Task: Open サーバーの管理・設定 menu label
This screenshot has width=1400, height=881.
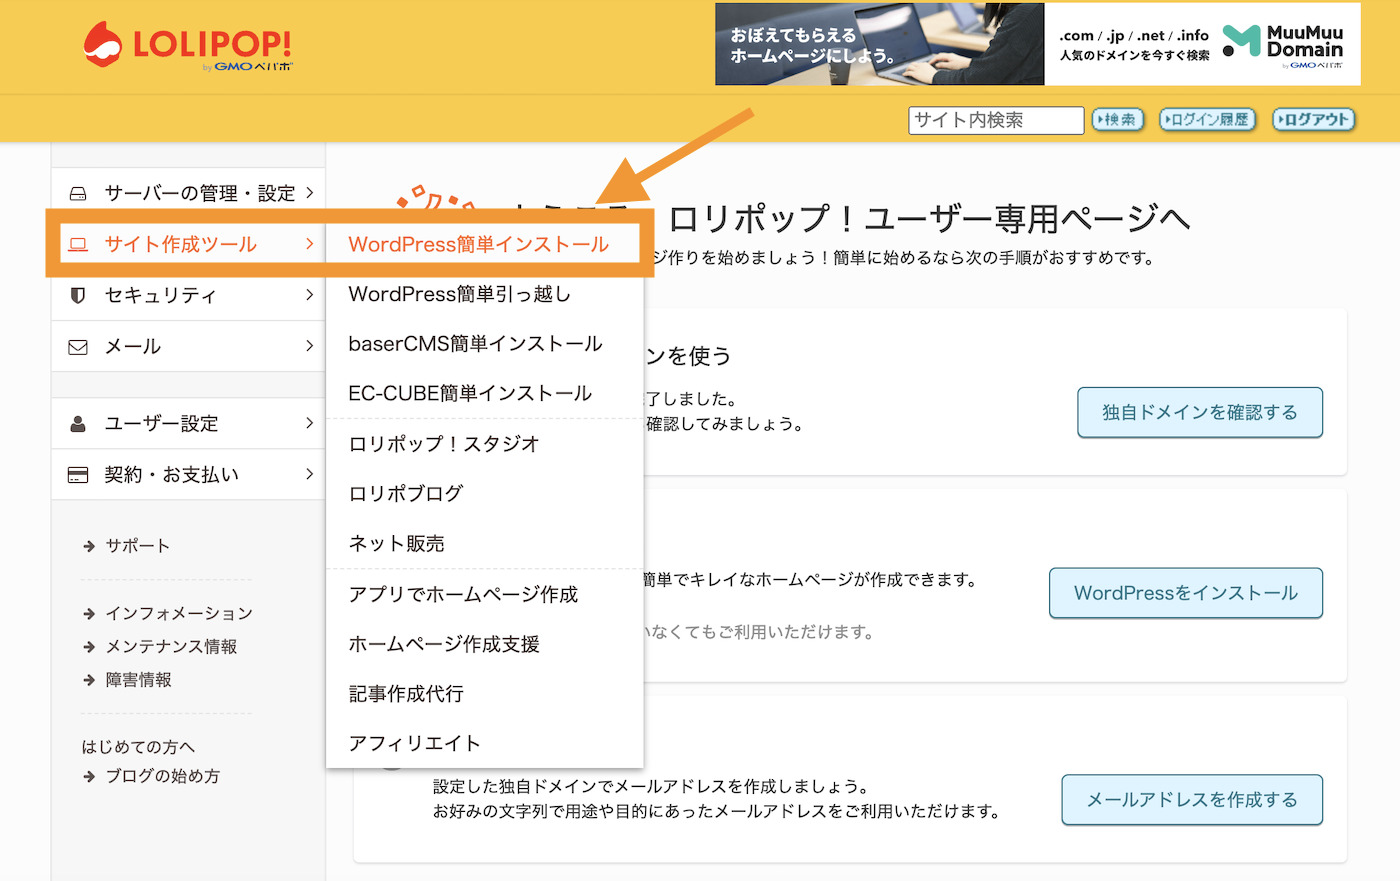Action: tap(200, 193)
